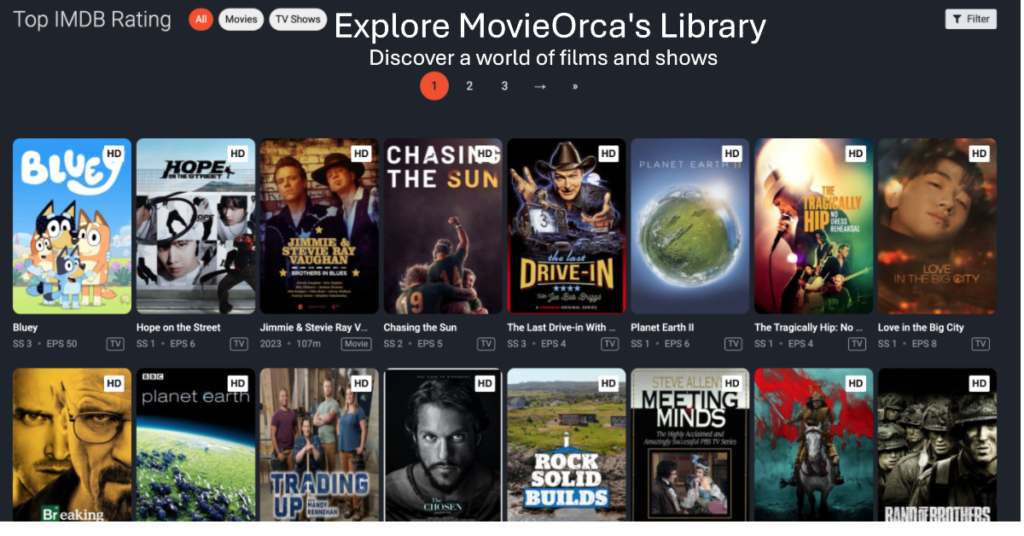
Task: Click the 'SS 2 • EPS 5' text
Action: (x=413, y=343)
